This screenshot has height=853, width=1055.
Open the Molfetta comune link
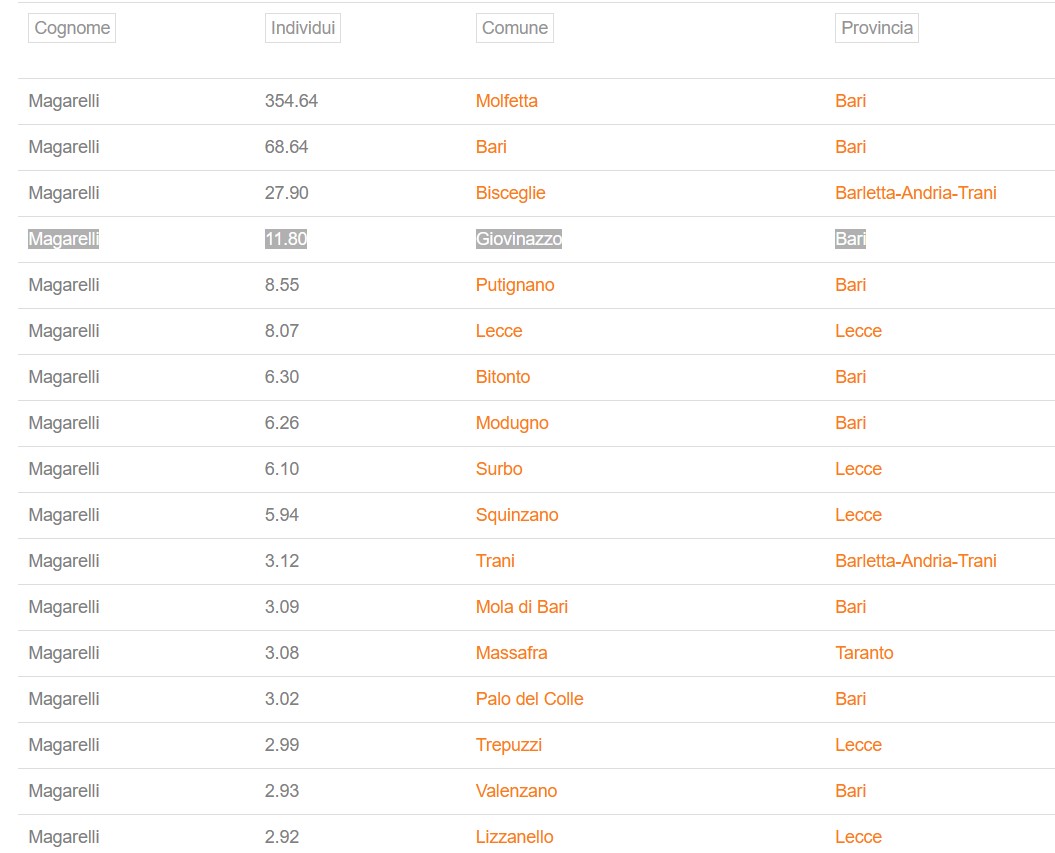tap(507, 101)
